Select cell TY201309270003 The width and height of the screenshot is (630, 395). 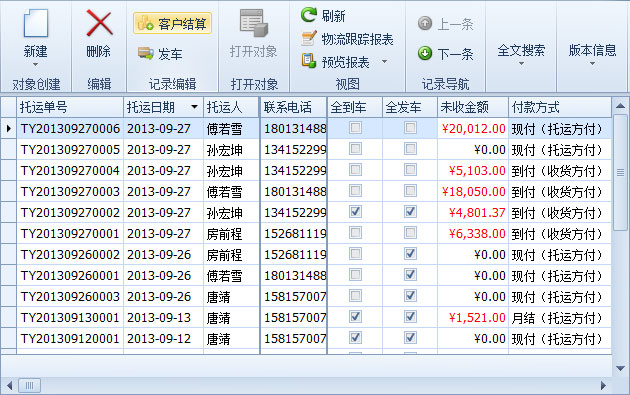70,192
